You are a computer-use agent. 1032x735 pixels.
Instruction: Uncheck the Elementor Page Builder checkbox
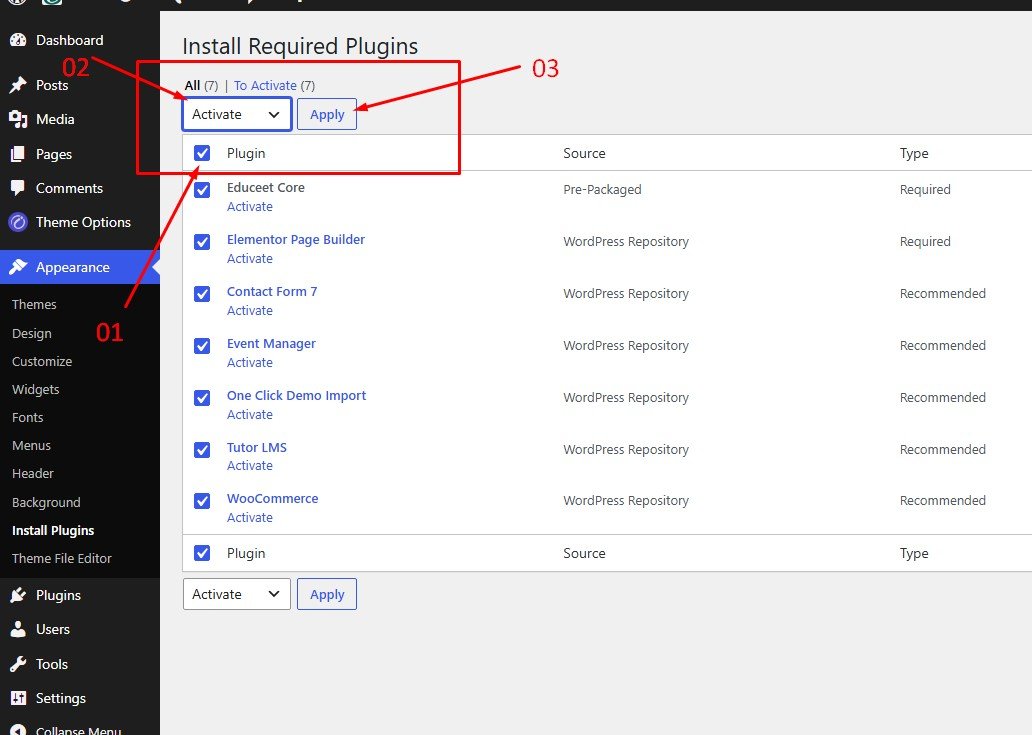click(x=202, y=242)
